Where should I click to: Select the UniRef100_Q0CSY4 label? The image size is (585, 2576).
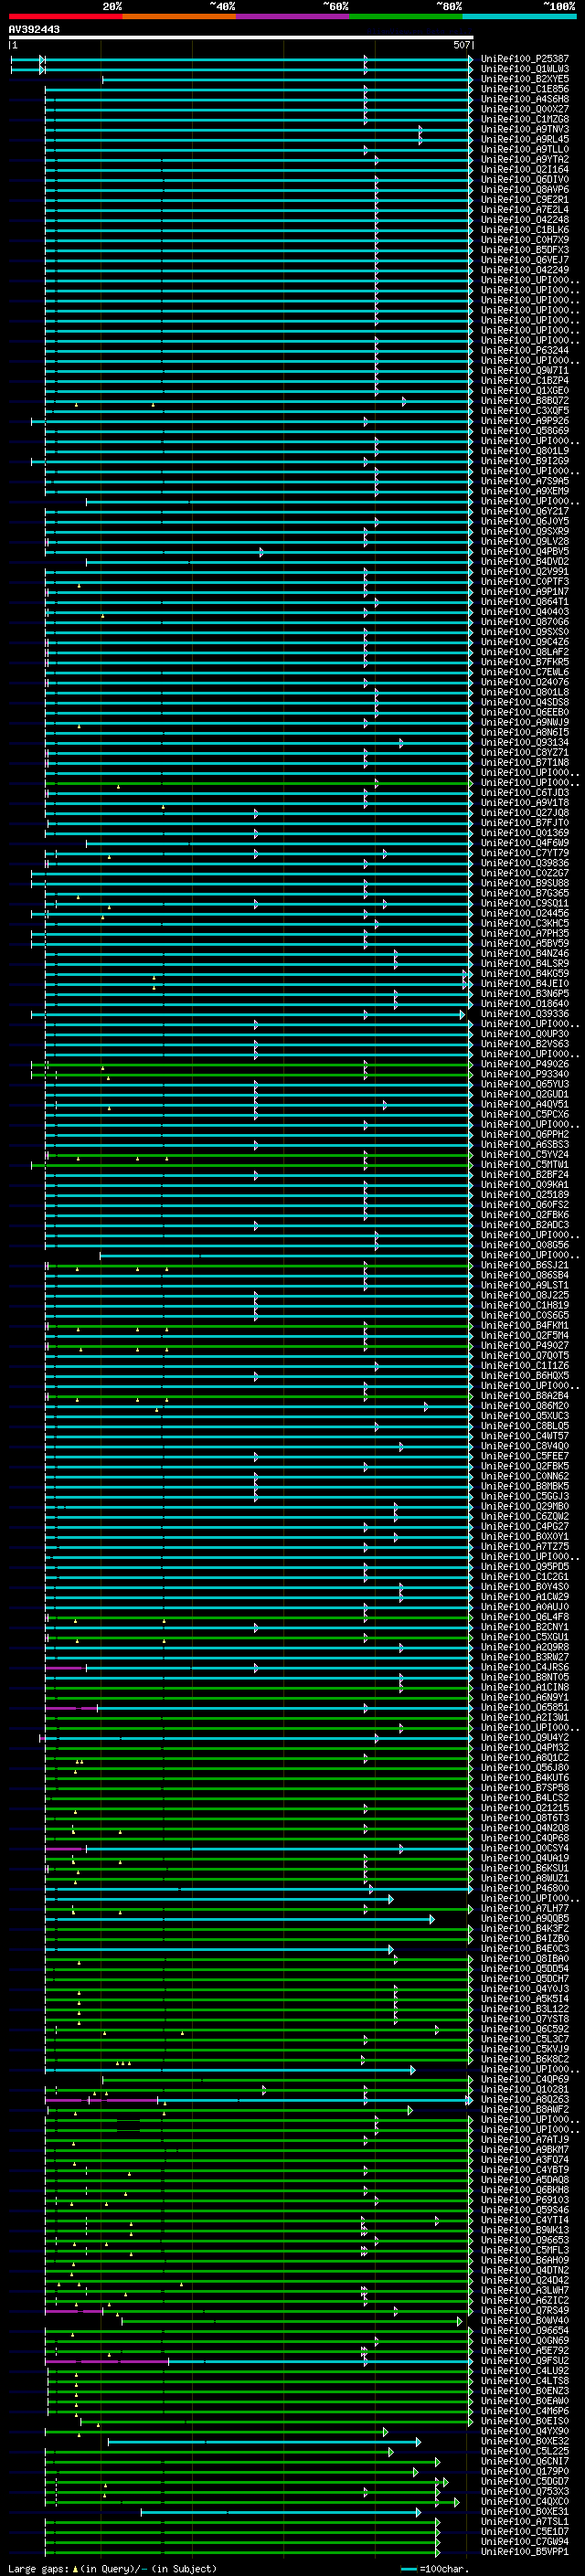point(525,1848)
